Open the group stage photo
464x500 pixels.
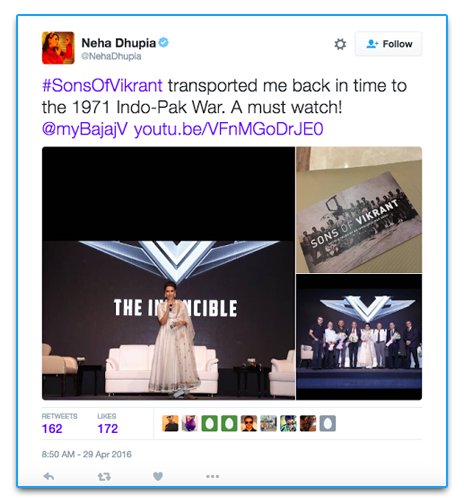pos(359,337)
